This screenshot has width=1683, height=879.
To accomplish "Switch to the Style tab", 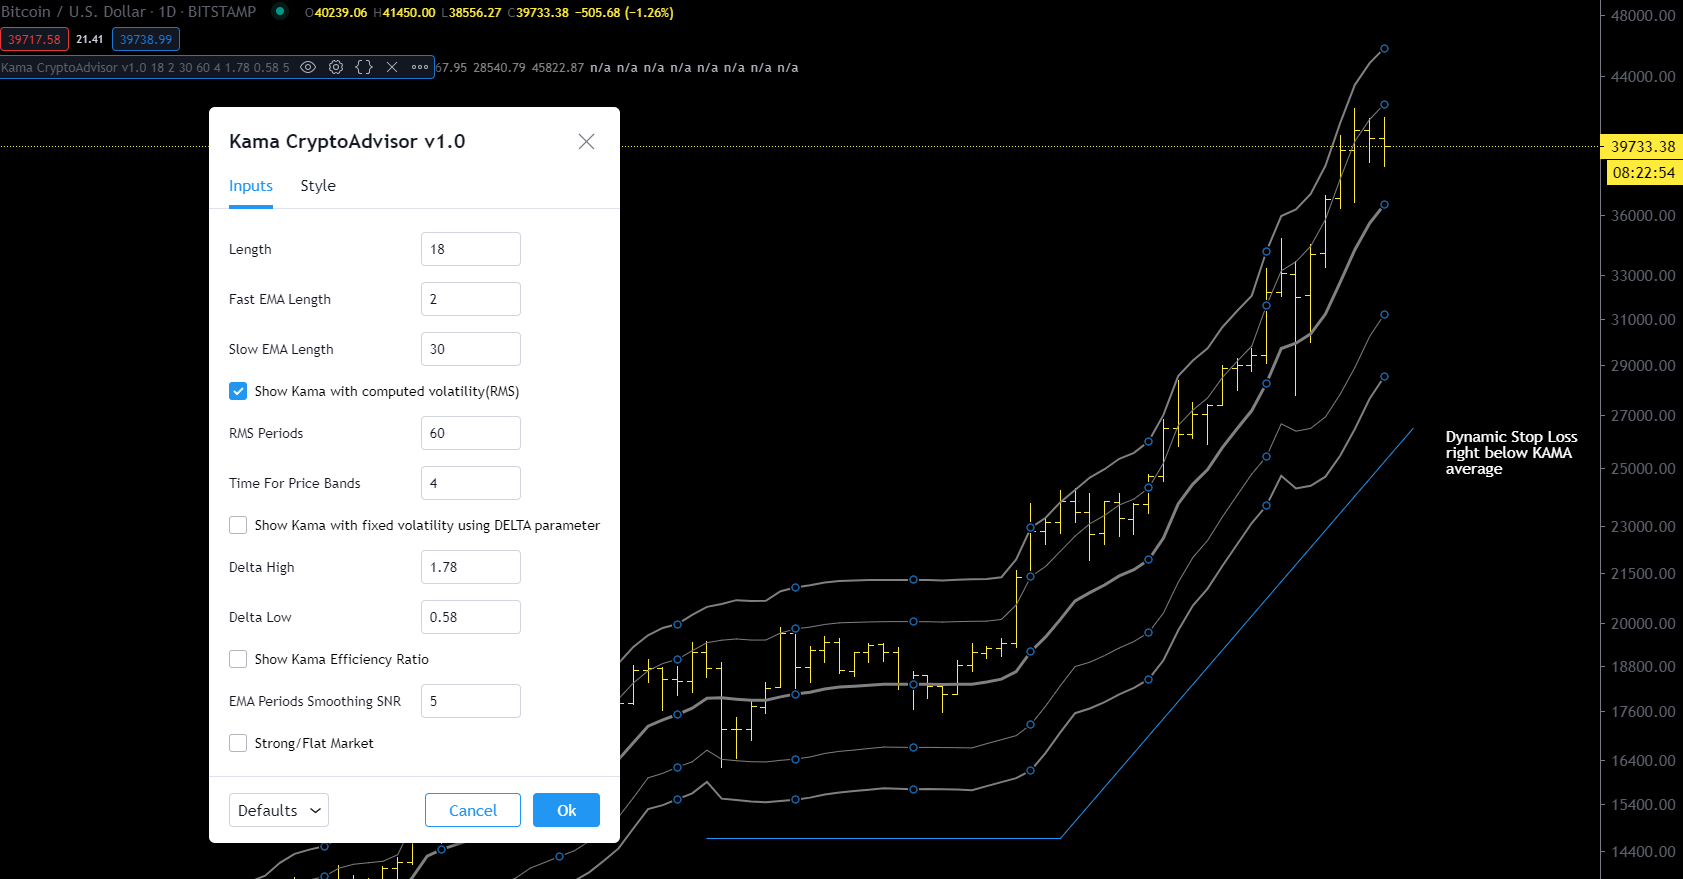I will click(318, 186).
